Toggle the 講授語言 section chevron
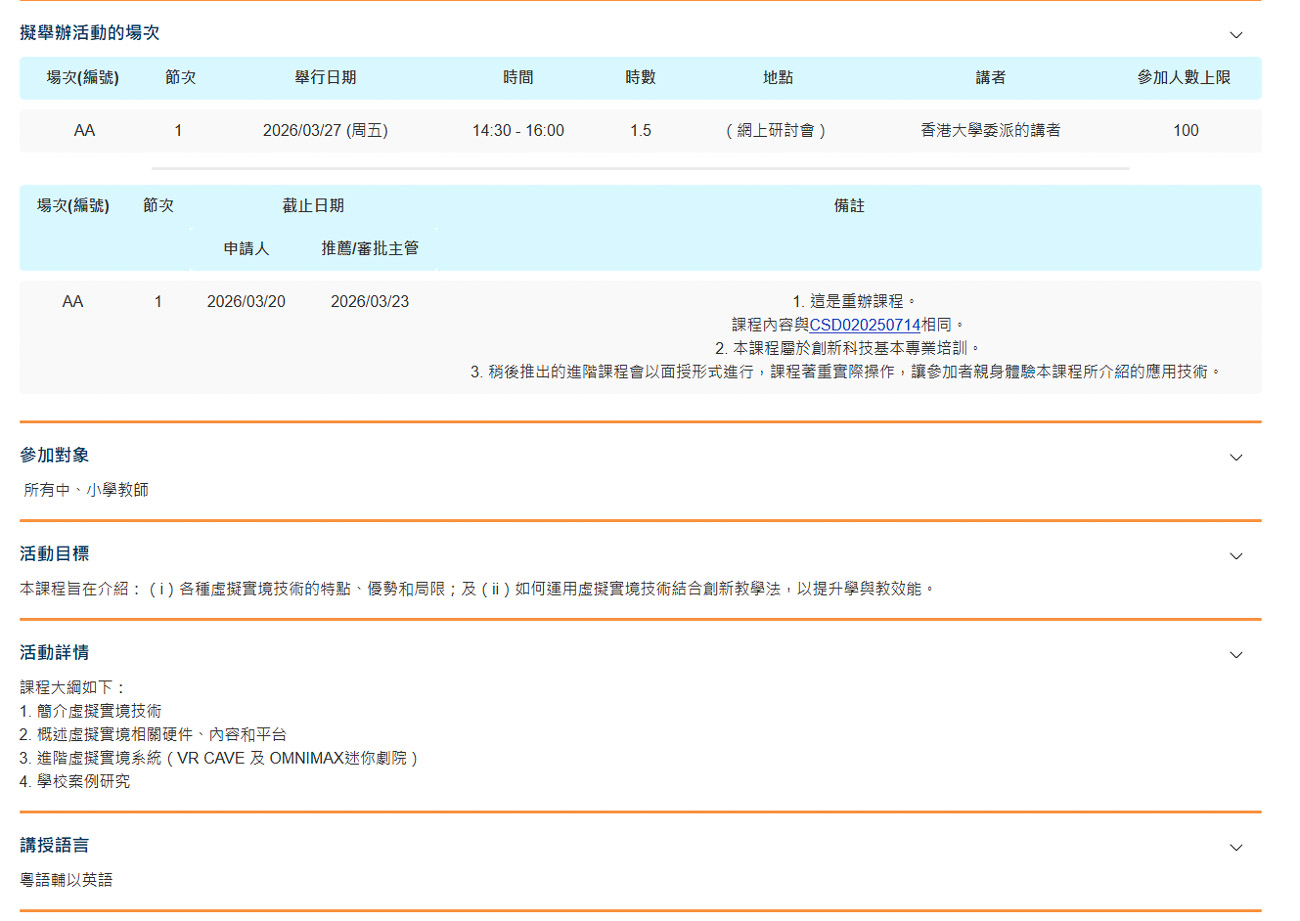Screen dimensions: 1300x921 click(x=1236, y=847)
